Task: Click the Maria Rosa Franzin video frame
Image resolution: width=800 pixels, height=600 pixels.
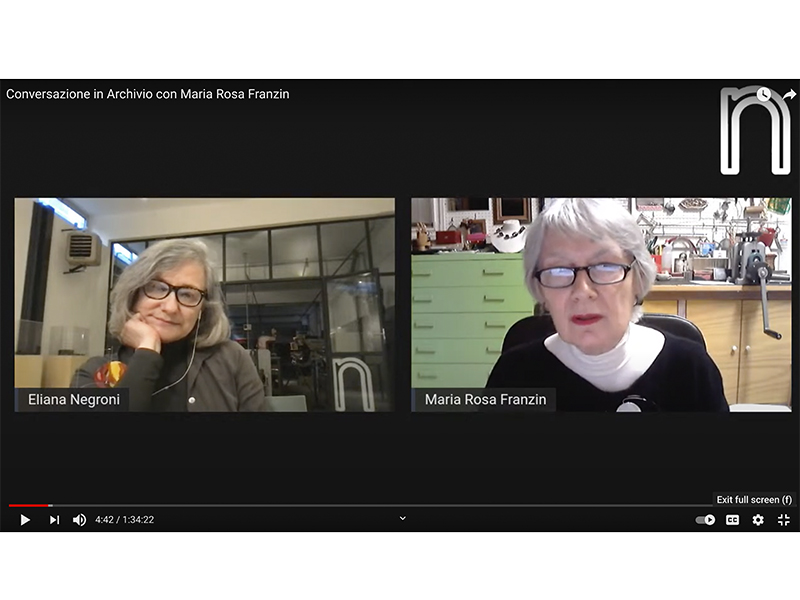Action: [602, 305]
